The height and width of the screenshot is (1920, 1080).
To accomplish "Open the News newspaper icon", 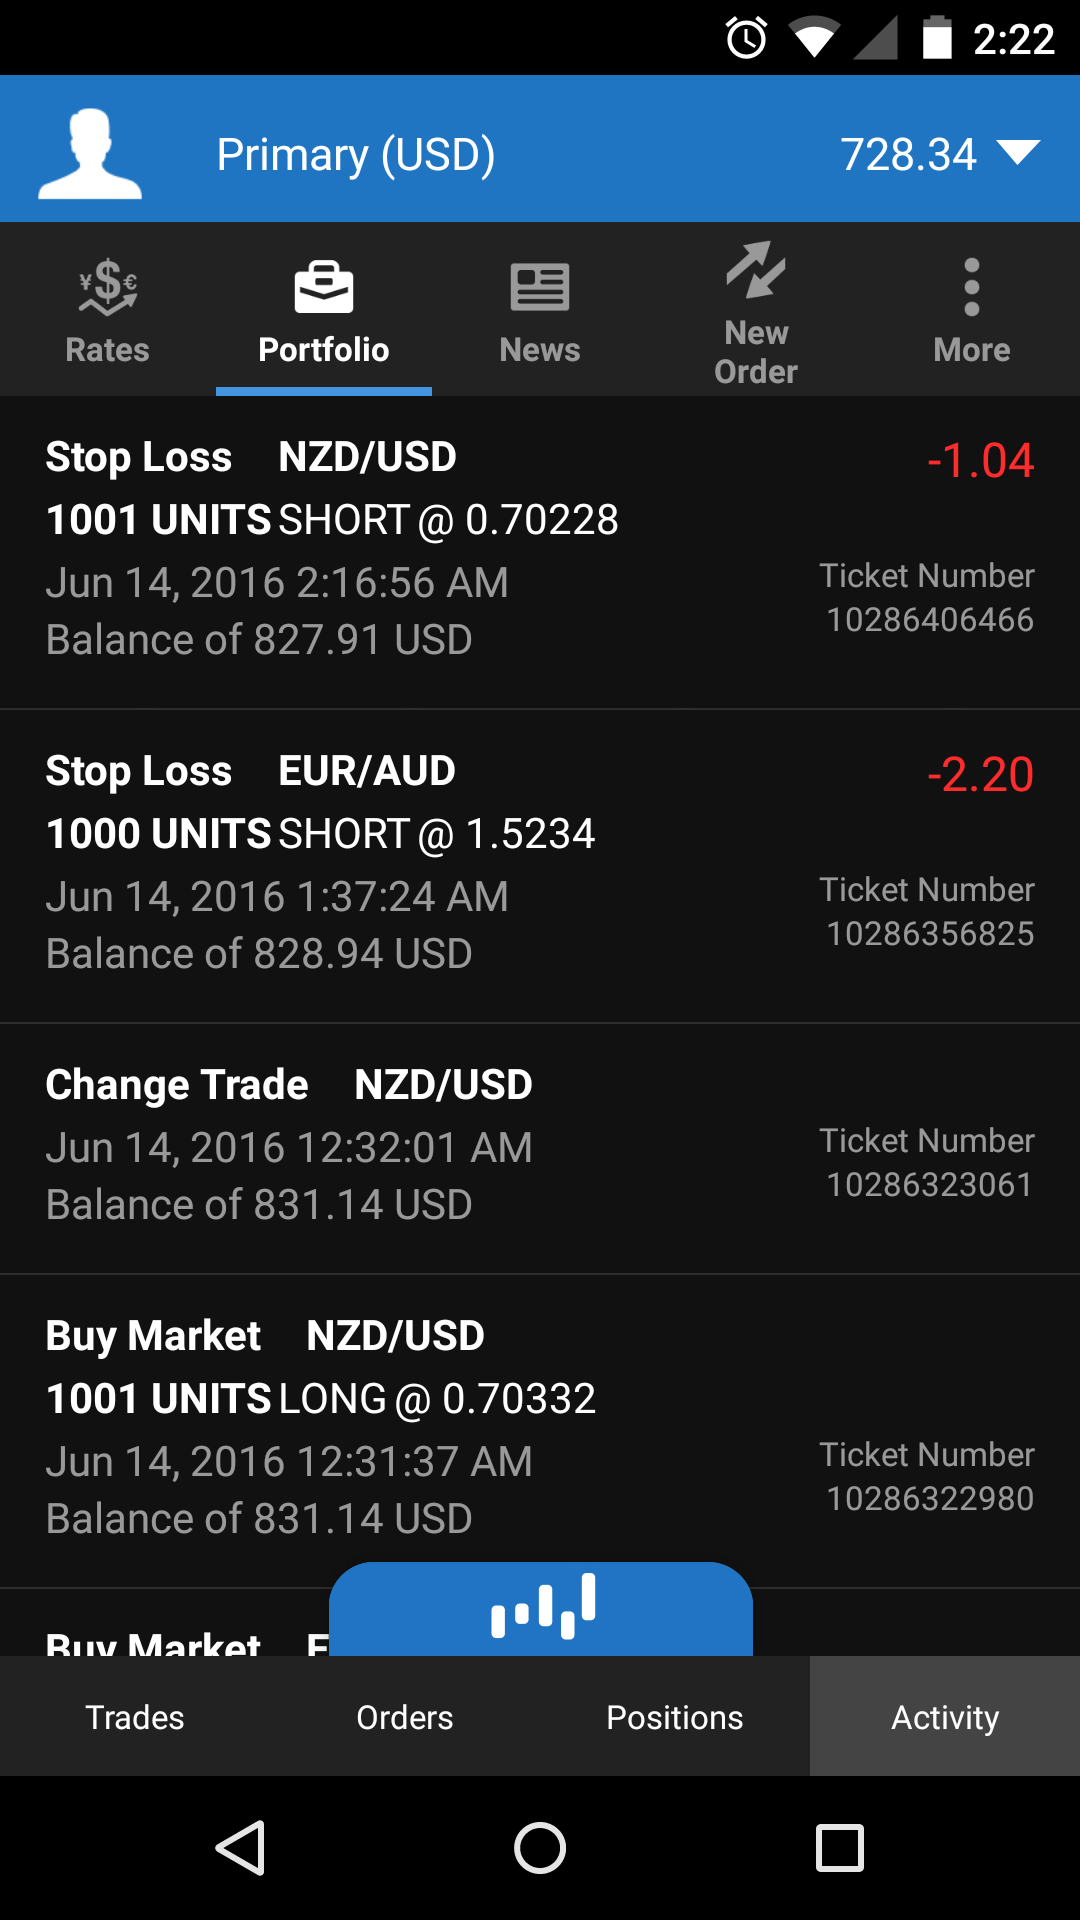I will pyautogui.click(x=540, y=288).
